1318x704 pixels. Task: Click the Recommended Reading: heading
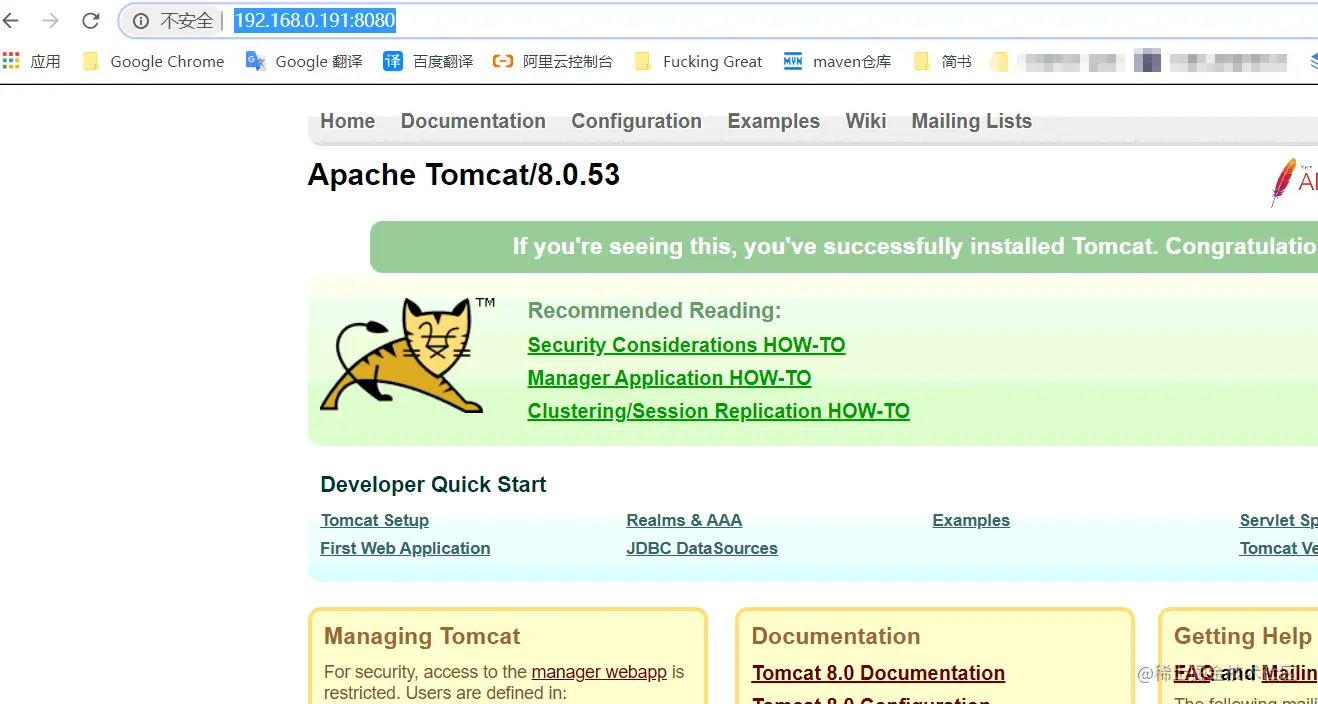click(x=654, y=311)
